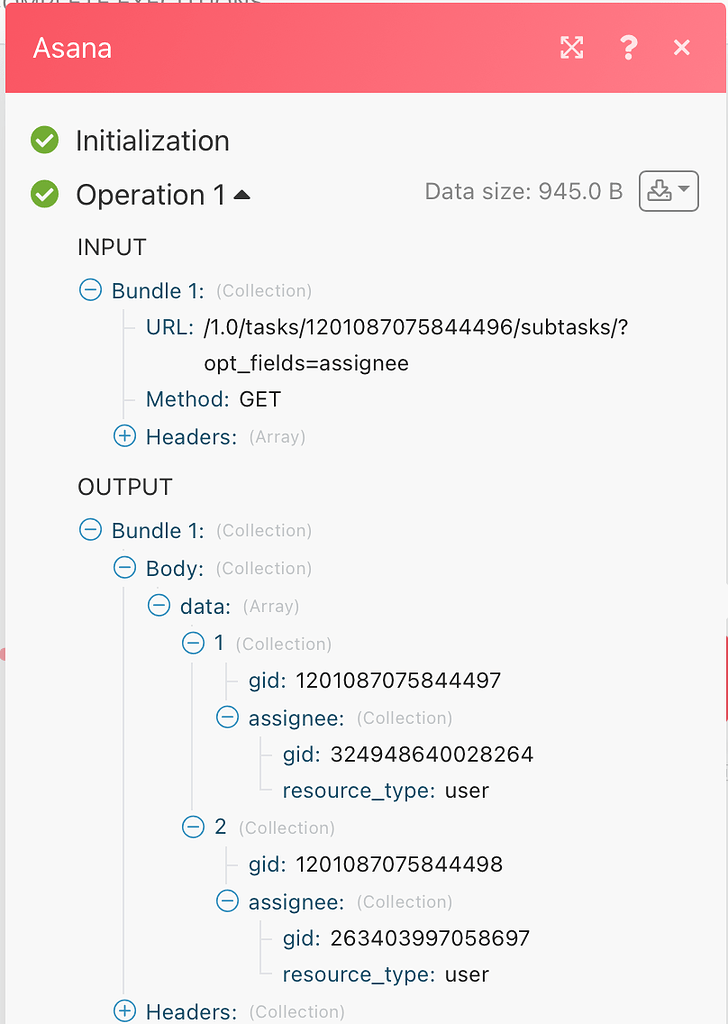The width and height of the screenshot is (728, 1024).
Task: Collapse collection 2 in the data array
Action: (x=193, y=827)
